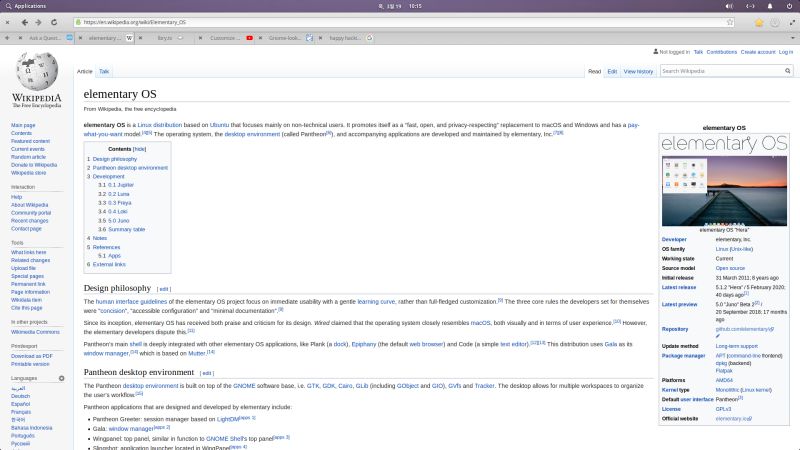Click the Create account link
This screenshot has width=800, height=450.
click(x=758, y=52)
